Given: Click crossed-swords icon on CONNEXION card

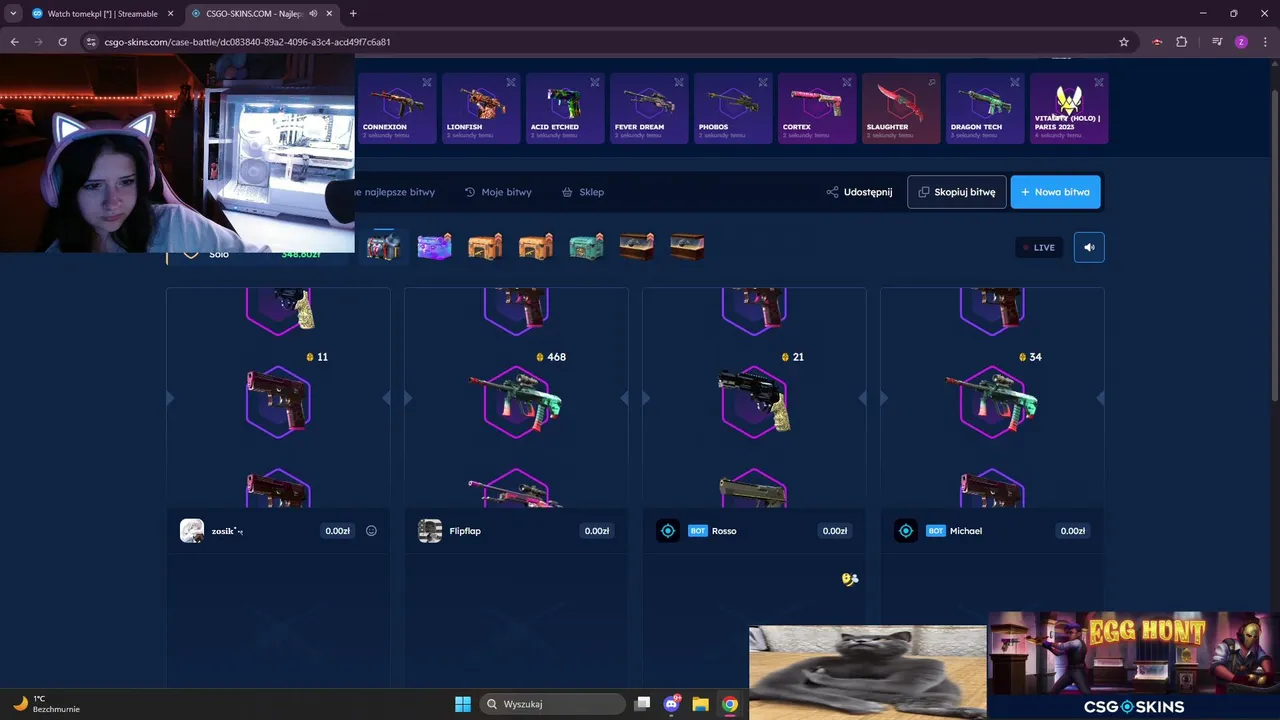Looking at the screenshot, I should tap(427, 82).
